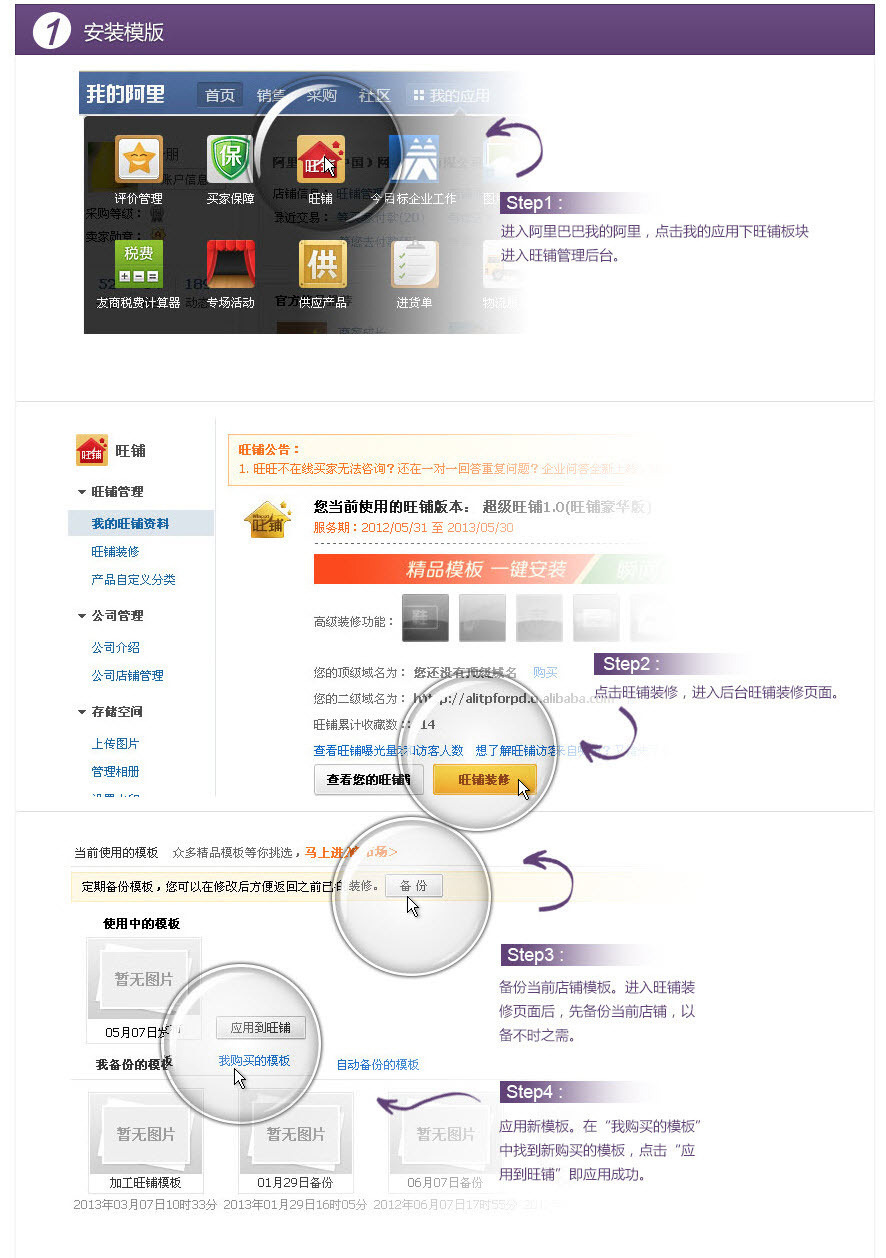Image resolution: width=886 pixels, height=1258 pixels.
Task: Select the dark 高级装修功能 thumbnail with 鞋
Action: [425, 618]
